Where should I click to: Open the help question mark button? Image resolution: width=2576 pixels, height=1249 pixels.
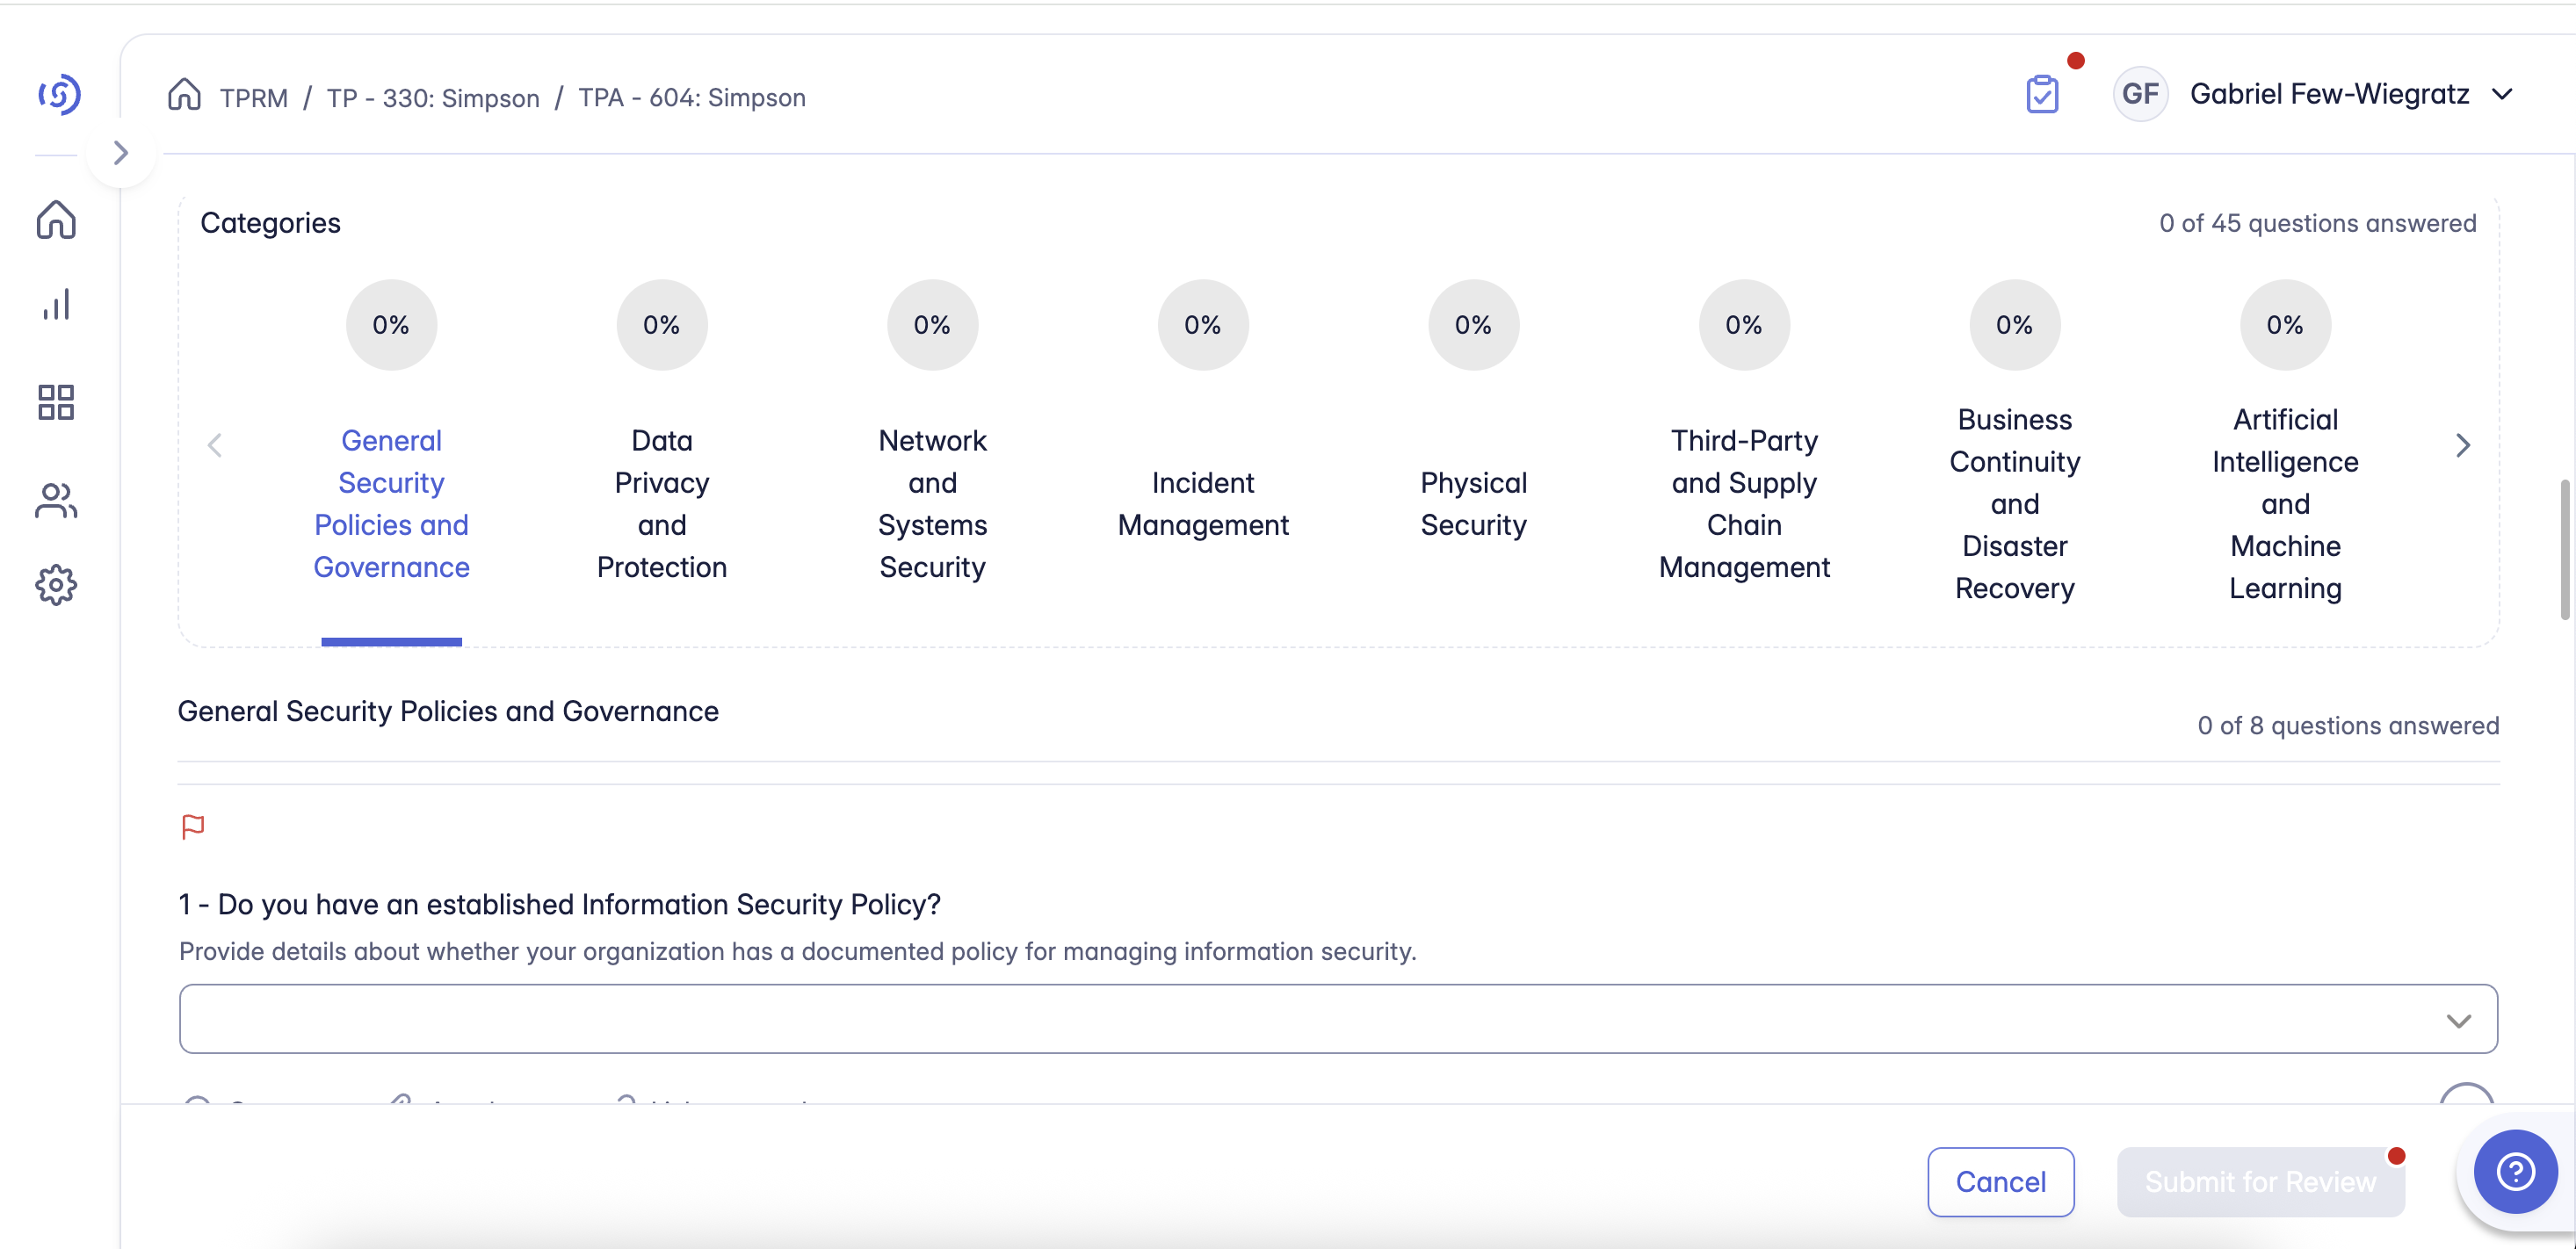(2515, 1171)
